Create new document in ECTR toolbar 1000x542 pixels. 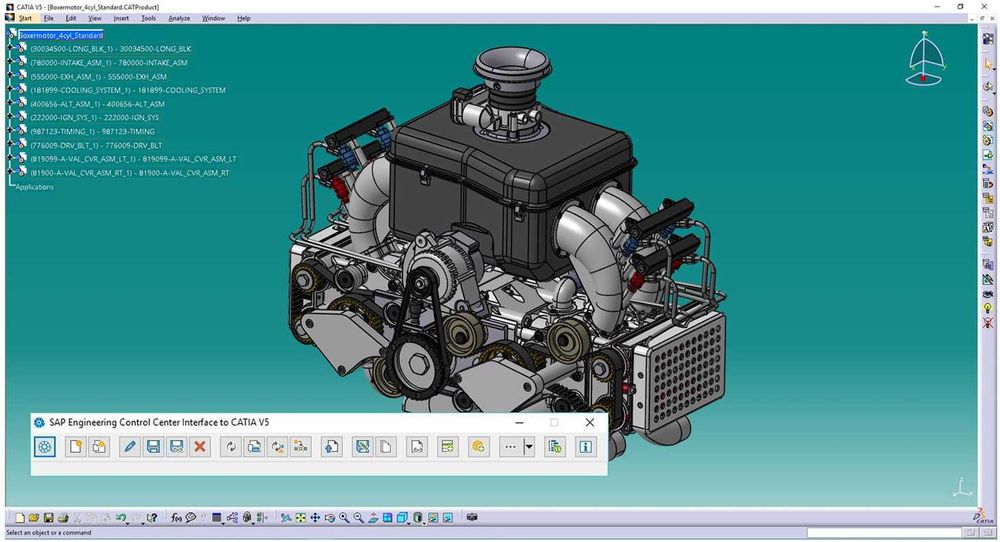coord(76,447)
